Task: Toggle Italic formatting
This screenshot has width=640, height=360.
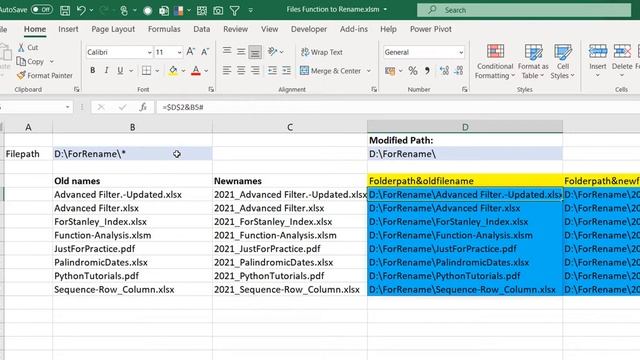Action: [x=106, y=70]
